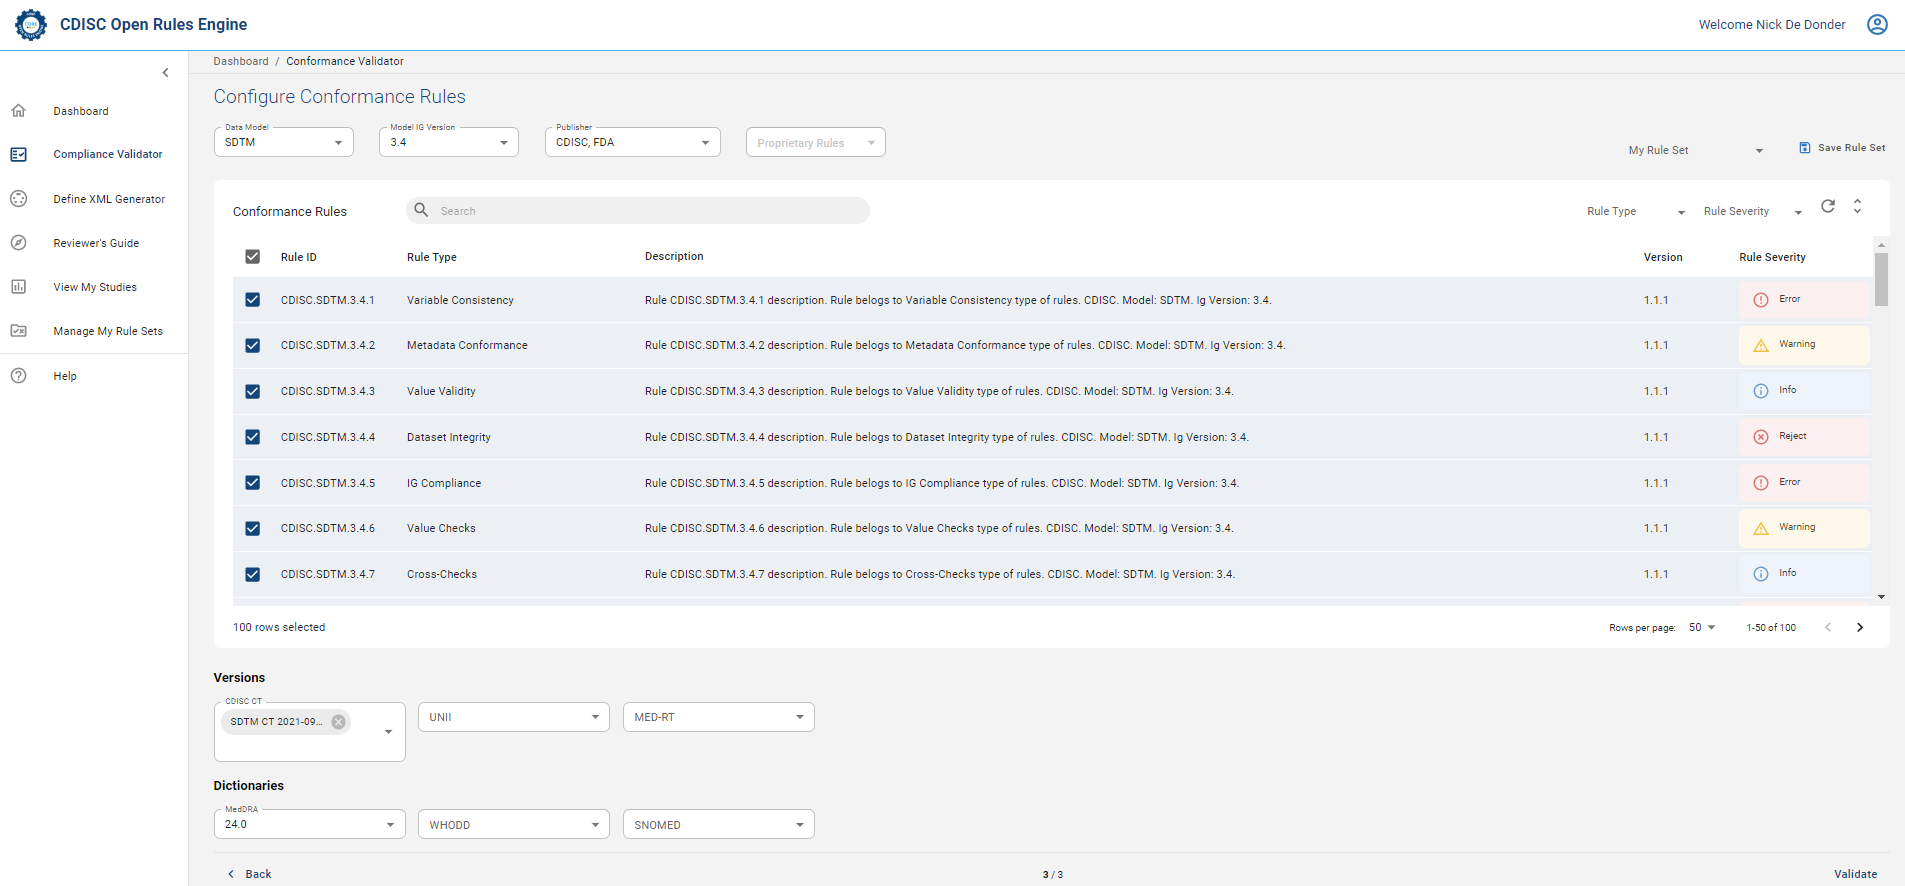
Task: Uncheck rule CDISC.SDTM.3.4.2
Action: pyautogui.click(x=252, y=346)
